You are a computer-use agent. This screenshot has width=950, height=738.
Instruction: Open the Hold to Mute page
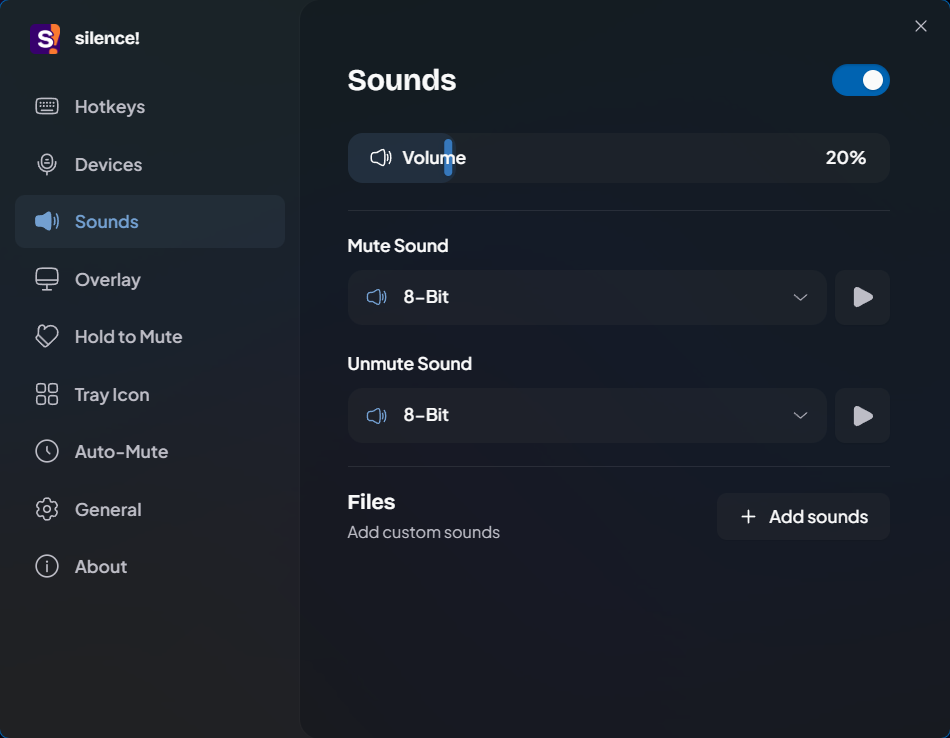tap(150, 336)
